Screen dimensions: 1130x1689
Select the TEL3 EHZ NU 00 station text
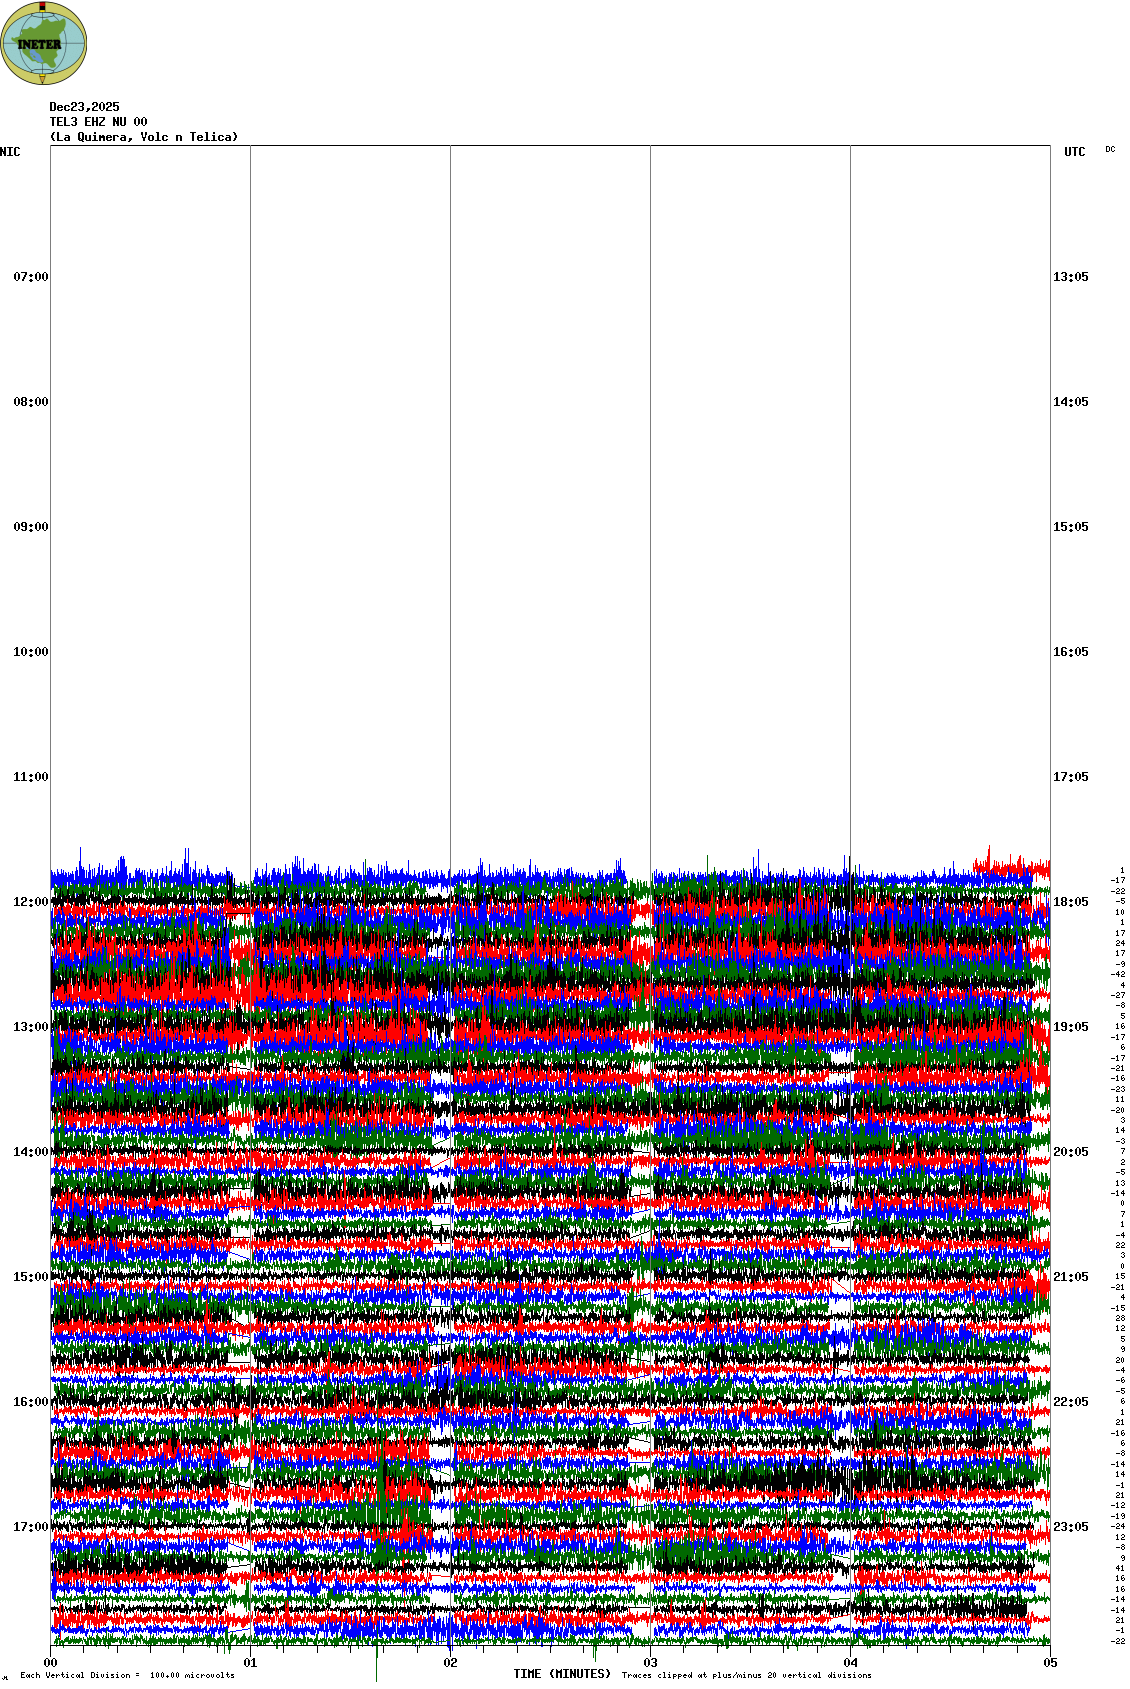(x=98, y=122)
